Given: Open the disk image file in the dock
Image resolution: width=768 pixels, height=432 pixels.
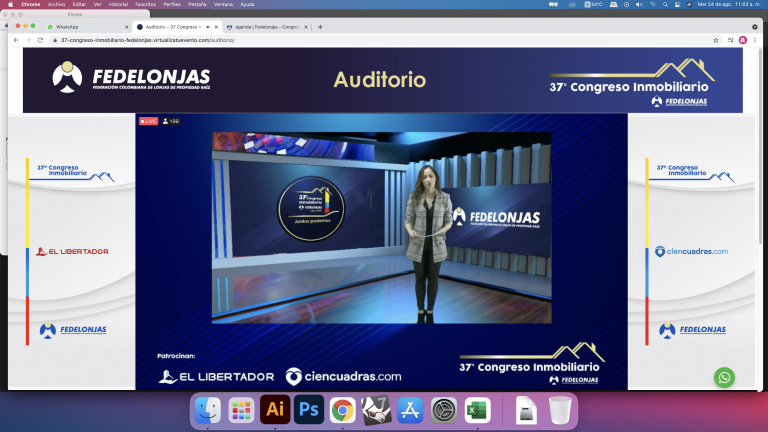Looking at the screenshot, I should [x=526, y=409].
